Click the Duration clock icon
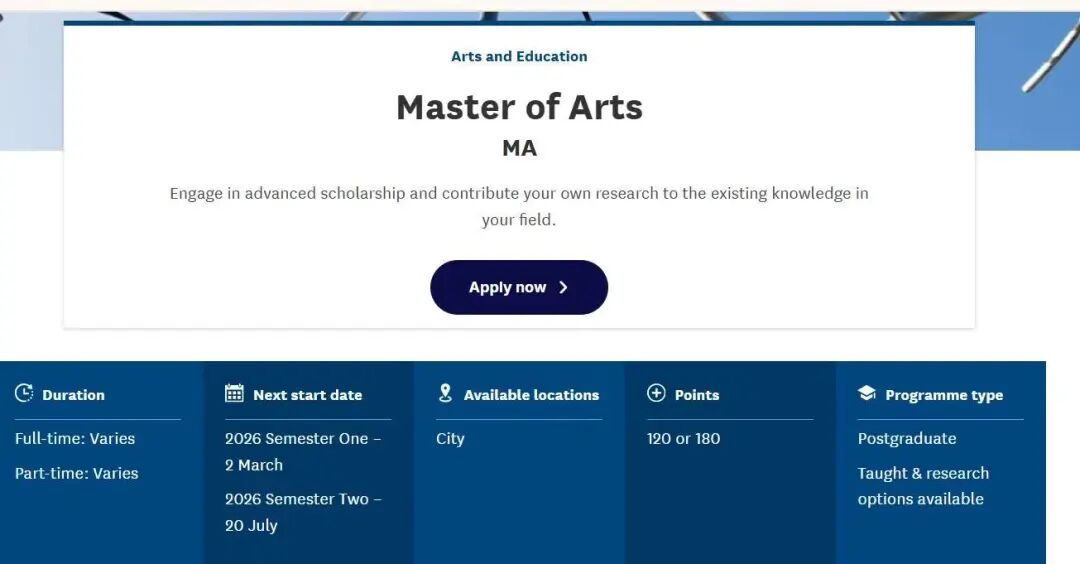 point(24,394)
